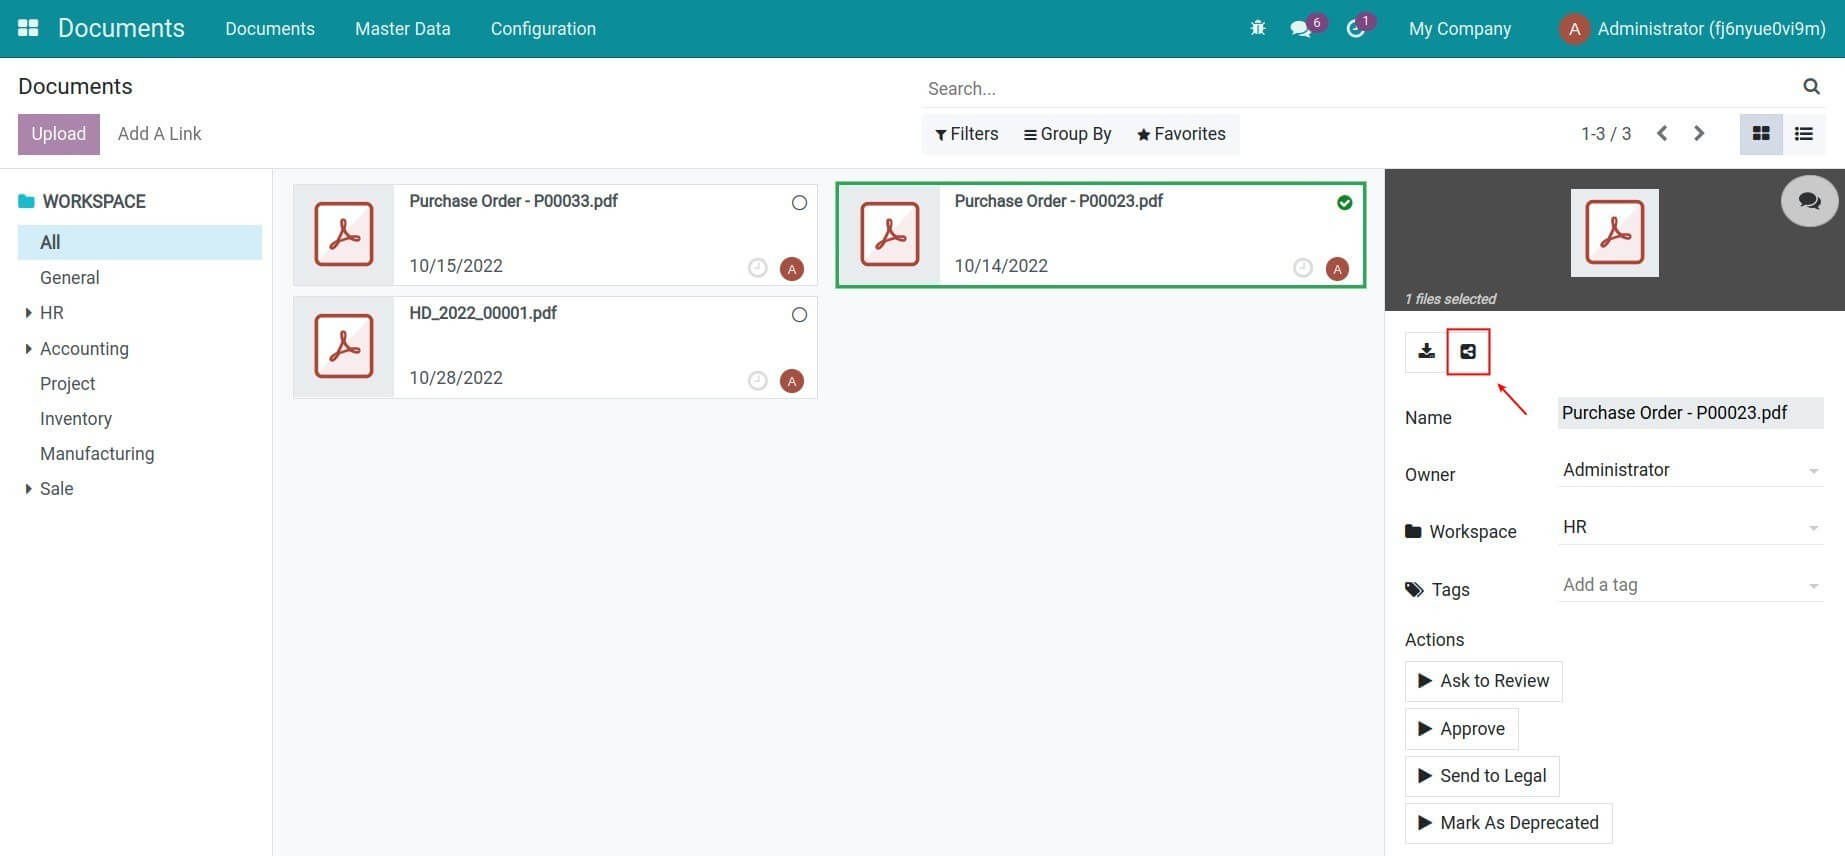Open the Configuration menu
Viewport: 1845px width, 856px height.
pyautogui.click(x=543, y=29)
